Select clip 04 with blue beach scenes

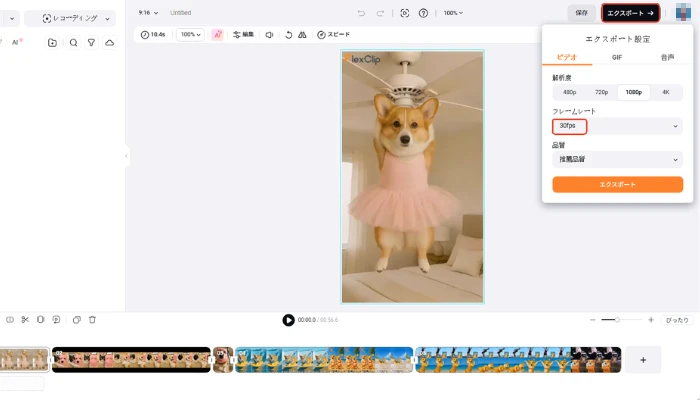click(x=324, y=360)
